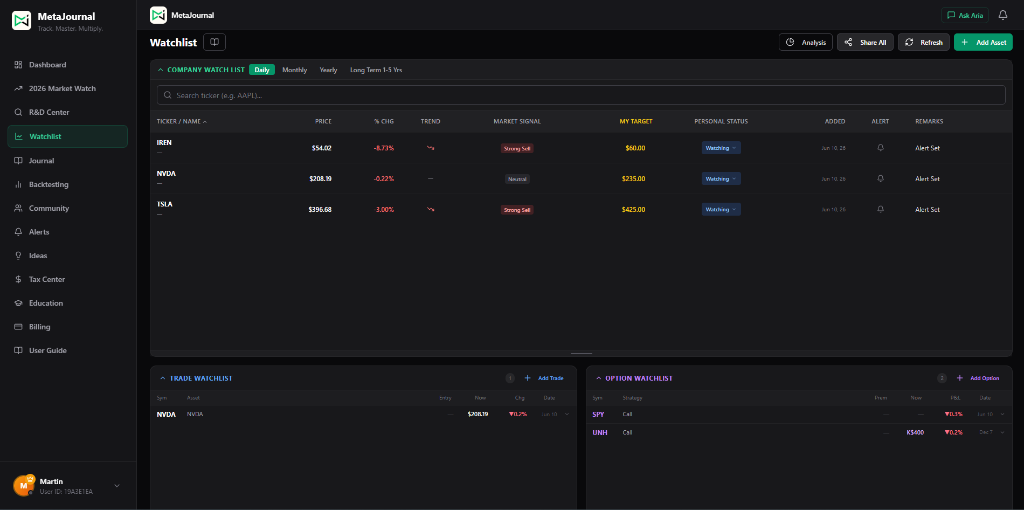Open the Billing card icon
The height and width of the screenshot is (510, 1024).
(x=18, y=327)
